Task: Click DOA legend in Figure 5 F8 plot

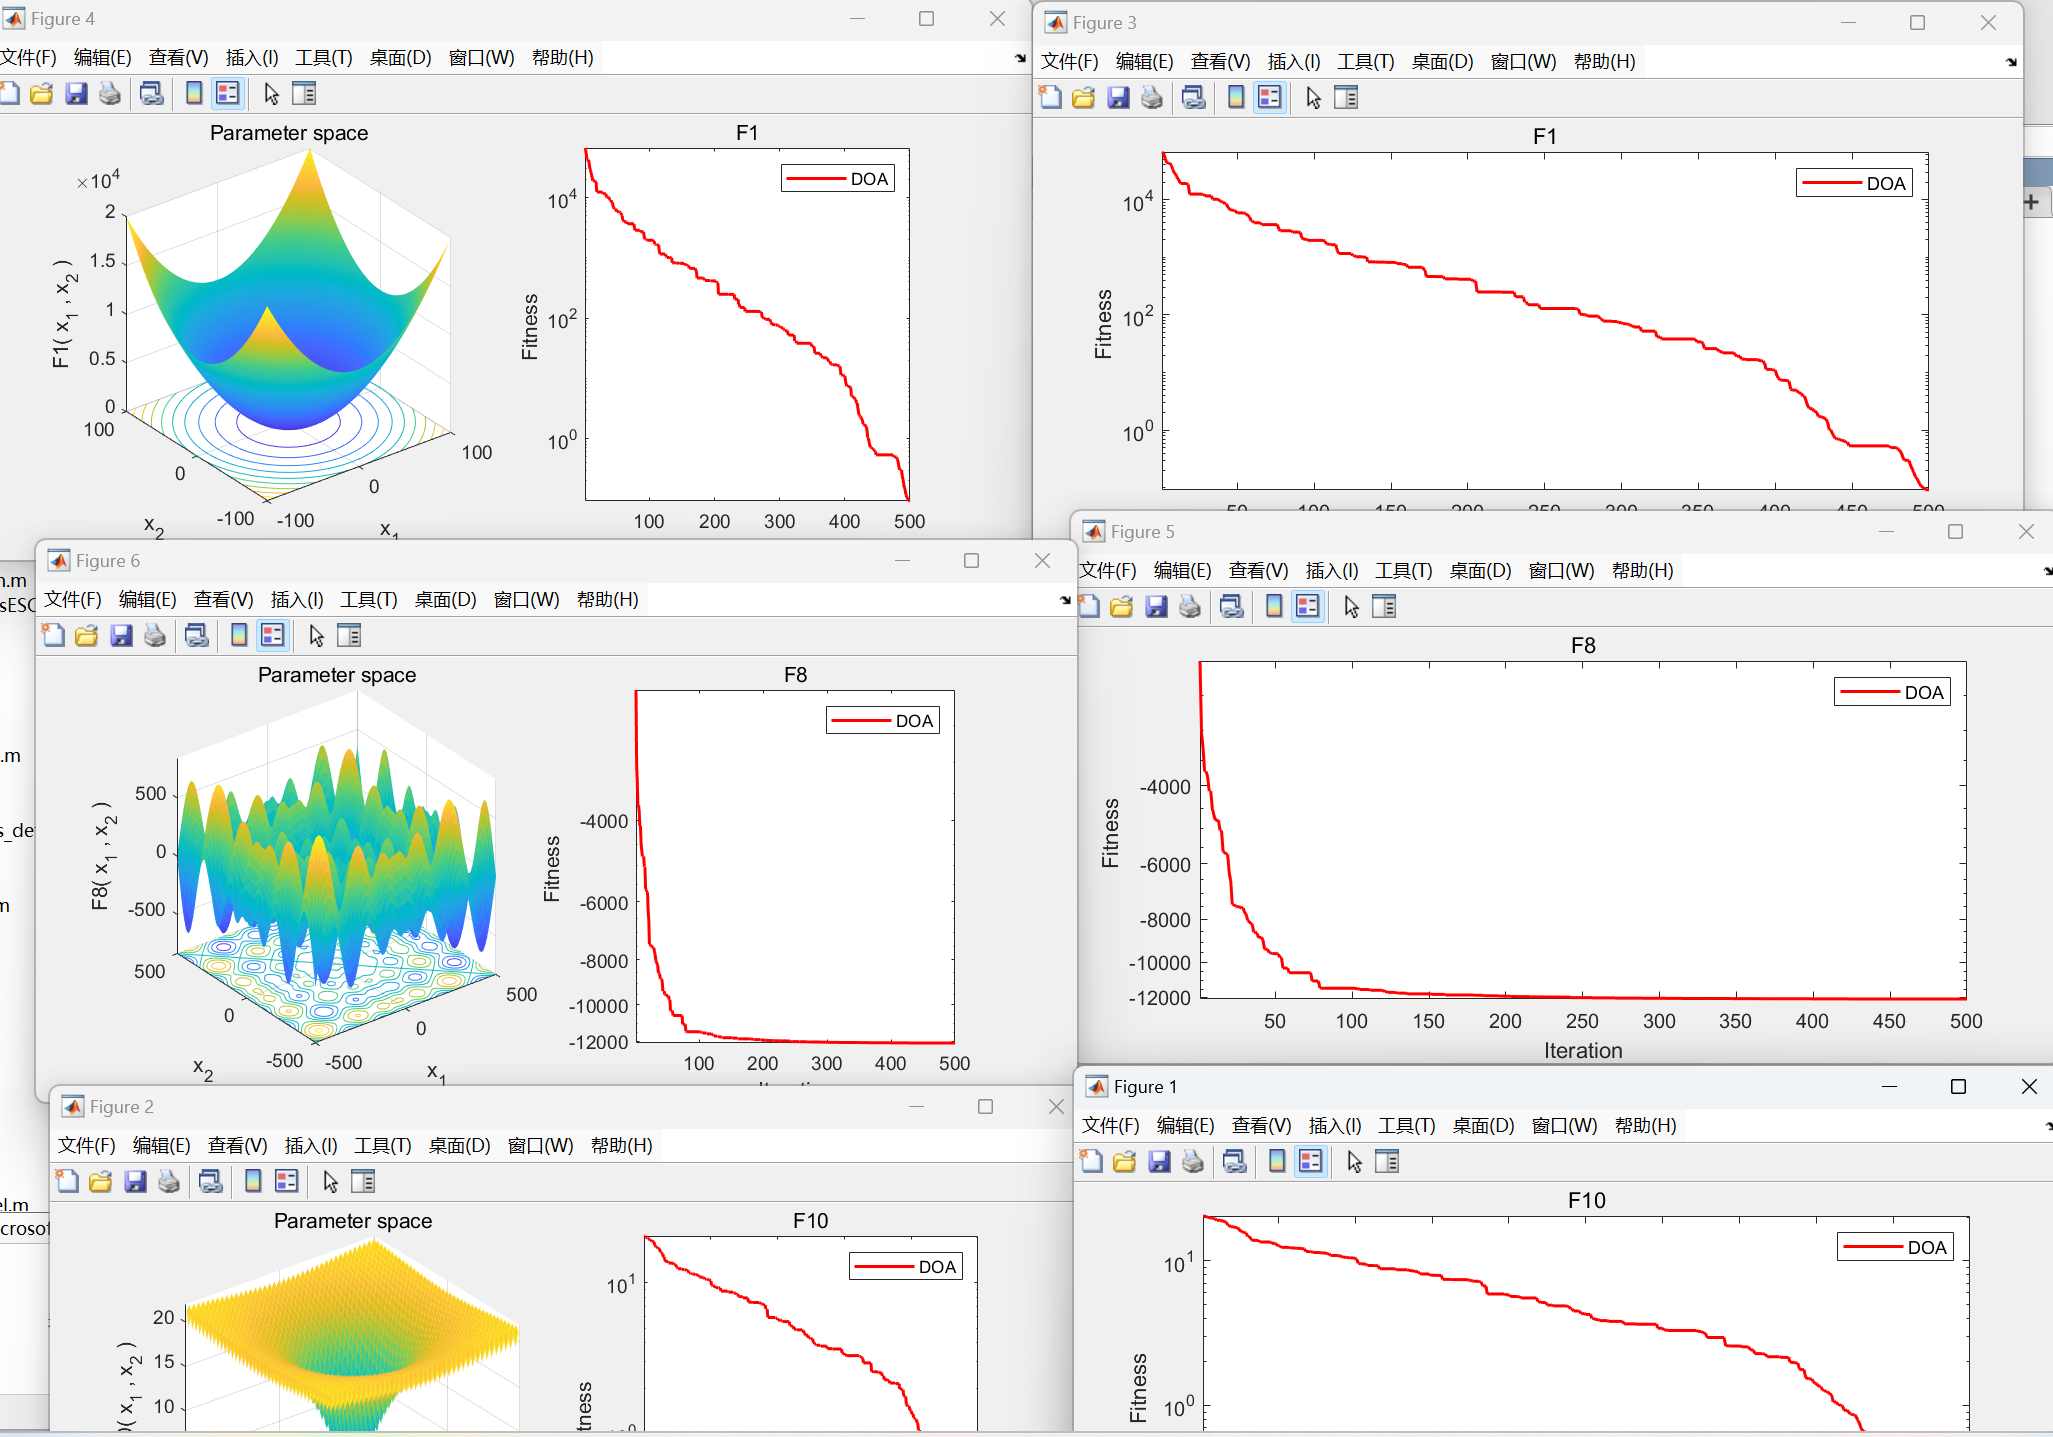Action: [x=1892, y=693]
